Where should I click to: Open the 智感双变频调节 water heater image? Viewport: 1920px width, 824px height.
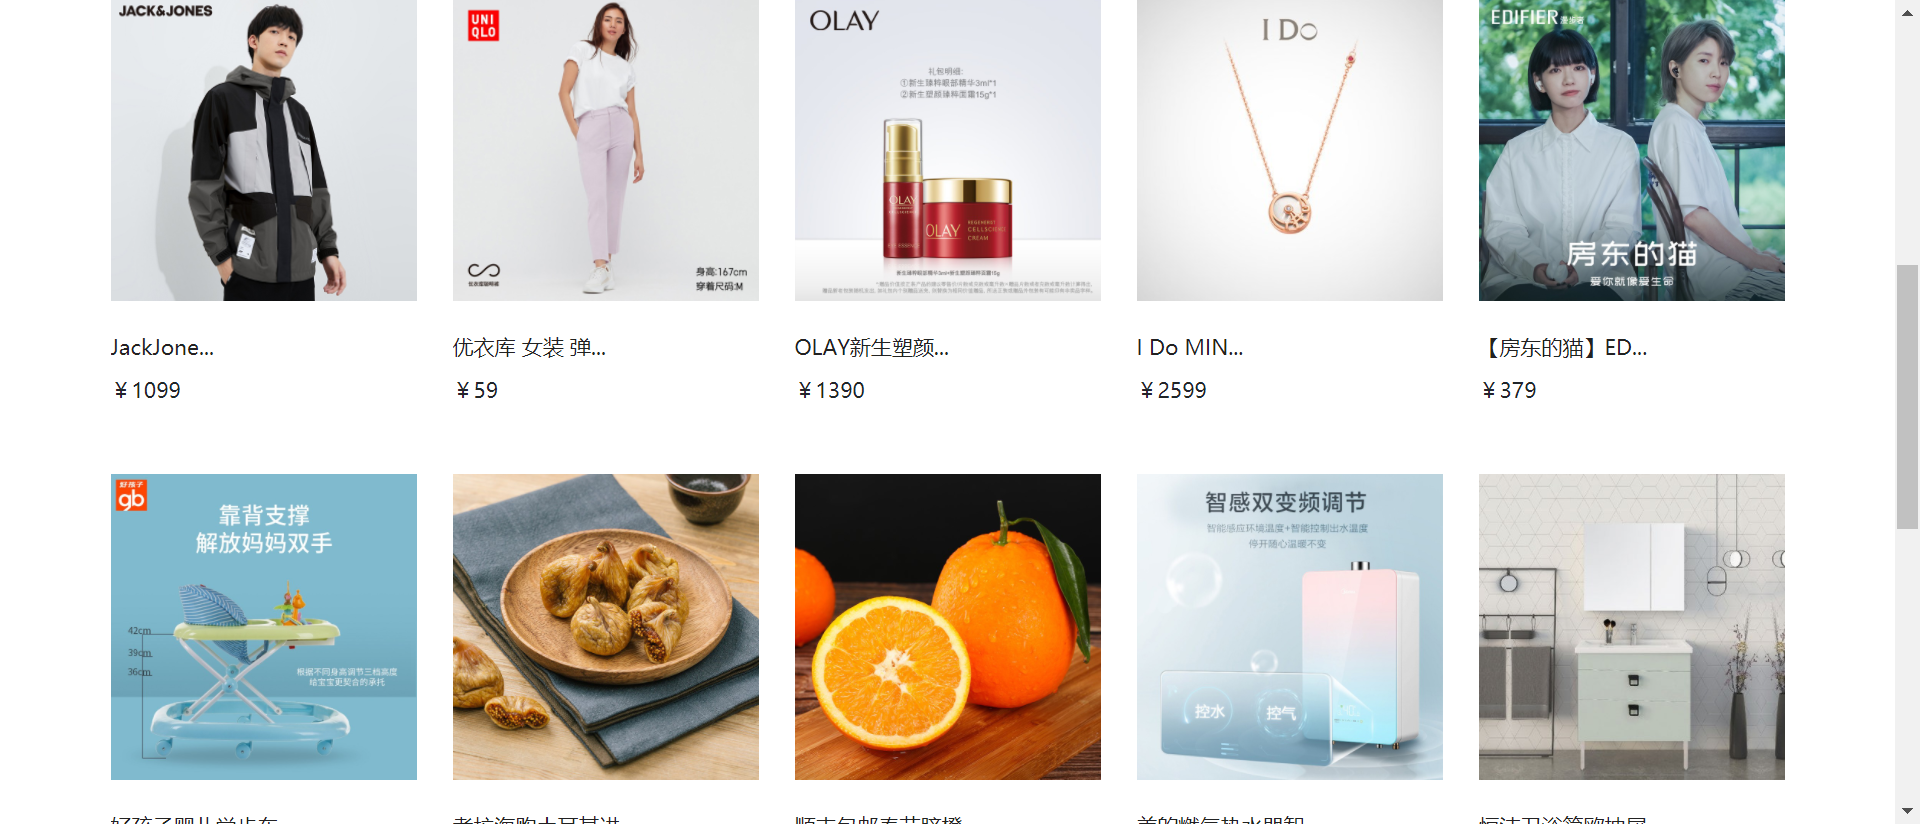pyautogui.click(x=1290, y=627)
